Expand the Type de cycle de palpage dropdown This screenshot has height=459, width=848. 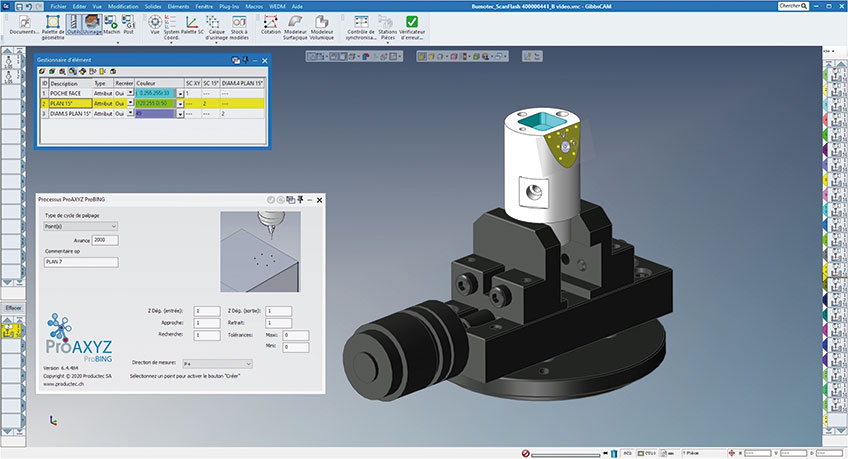81,227
